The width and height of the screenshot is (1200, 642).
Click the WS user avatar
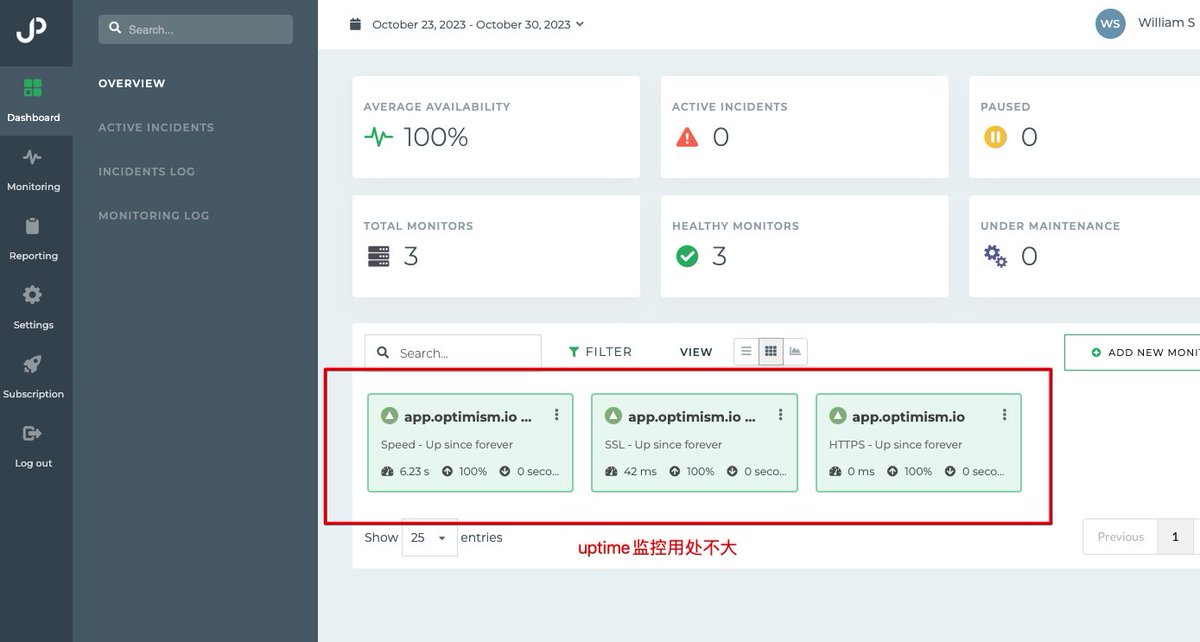point(1110,24)
